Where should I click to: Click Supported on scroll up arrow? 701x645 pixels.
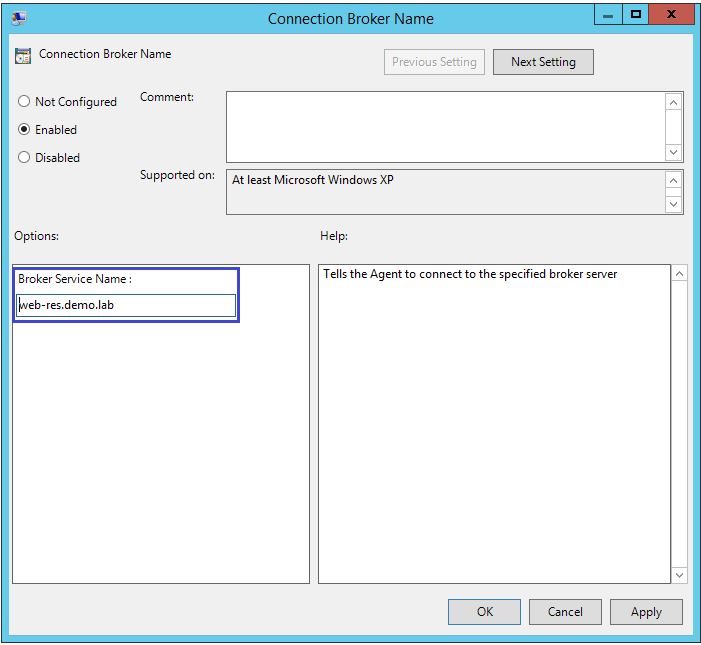tap(674, 181)
